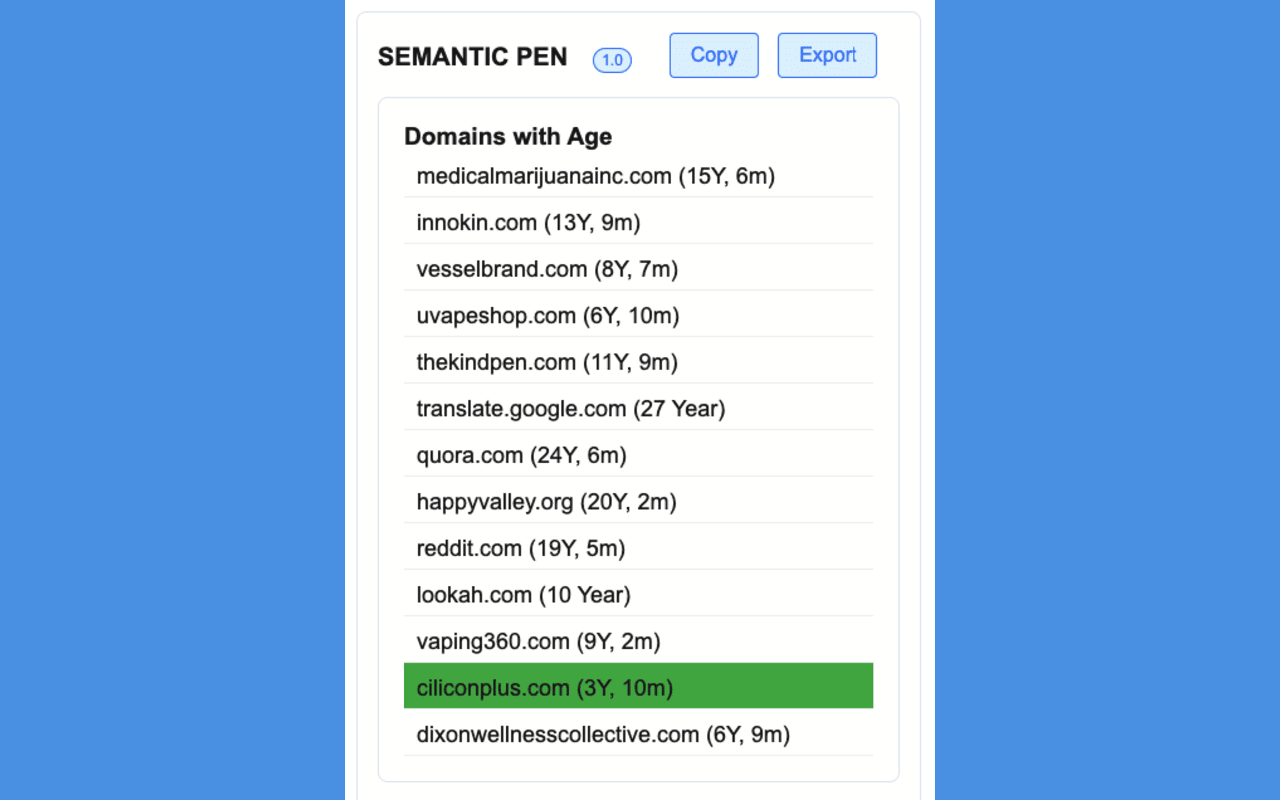Image resolution: width=1280 pixels, height=800 pixels.
Task: Pick the quora.com domain row
Action: pos(521,455)
